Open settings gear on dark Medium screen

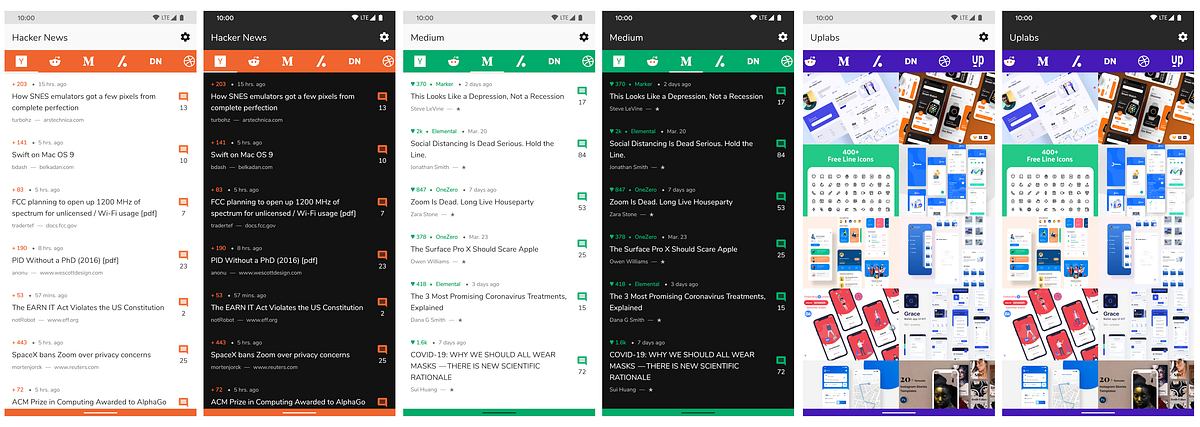782,37
